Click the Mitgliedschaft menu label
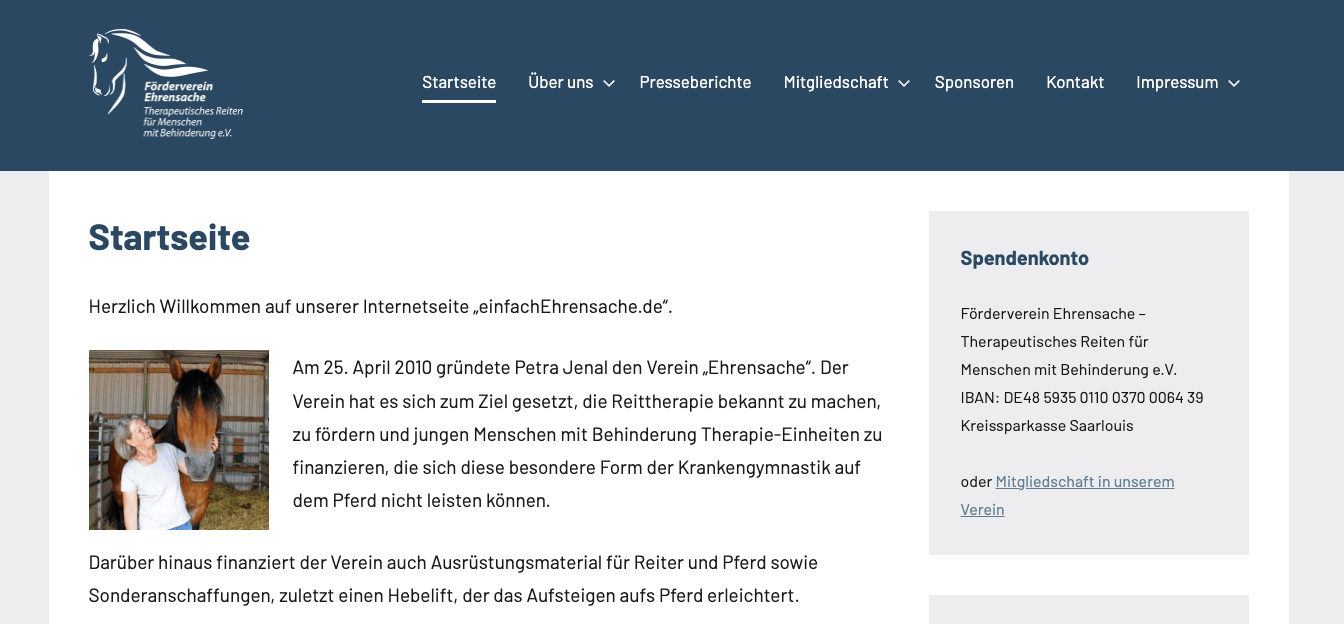Screen dimensions: 1344x624 [x=836, y=82]
